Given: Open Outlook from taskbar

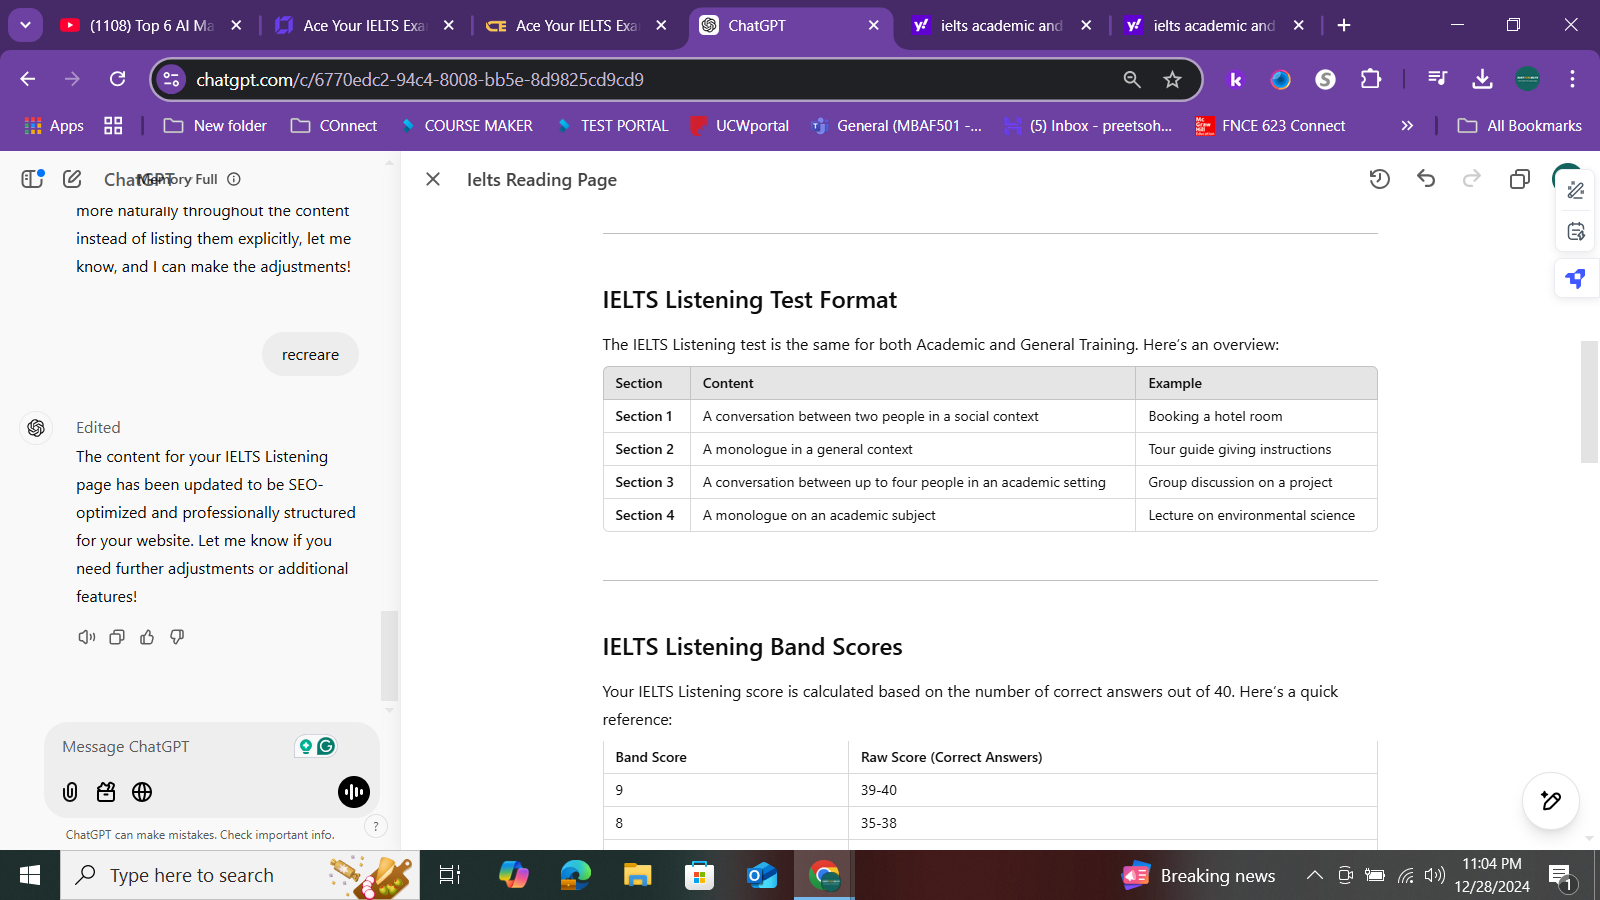Looking at the screenshot, I should pos(762,875).
